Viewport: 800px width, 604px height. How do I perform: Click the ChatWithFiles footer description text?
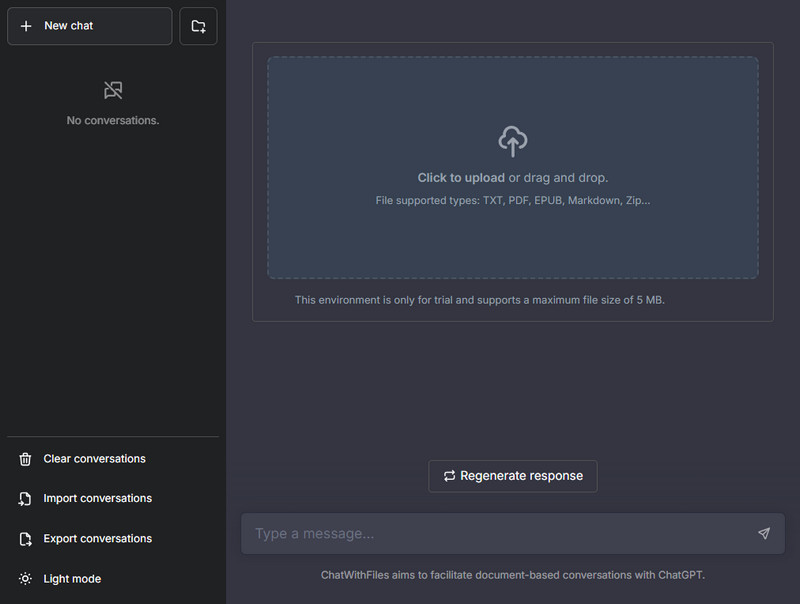click(x=513, y=575)
